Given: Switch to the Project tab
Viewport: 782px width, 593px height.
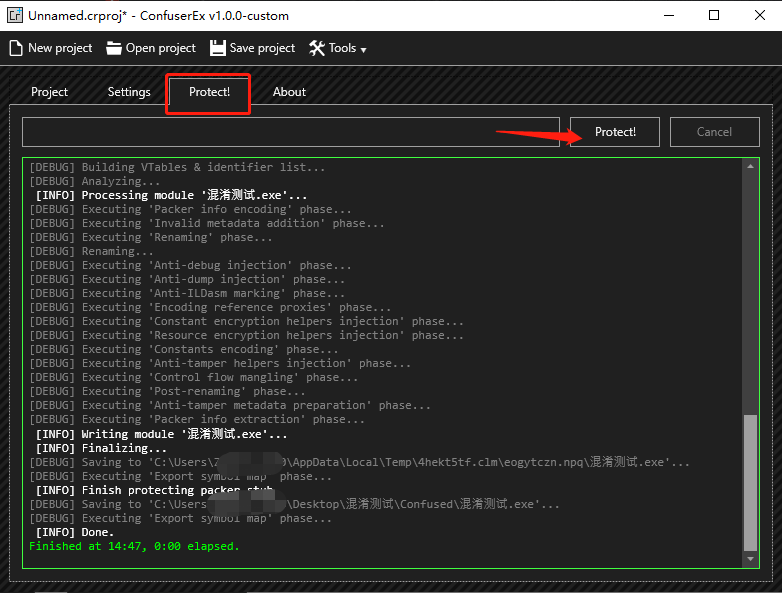Looking at the screenshot, I should [x=49, y=92].
